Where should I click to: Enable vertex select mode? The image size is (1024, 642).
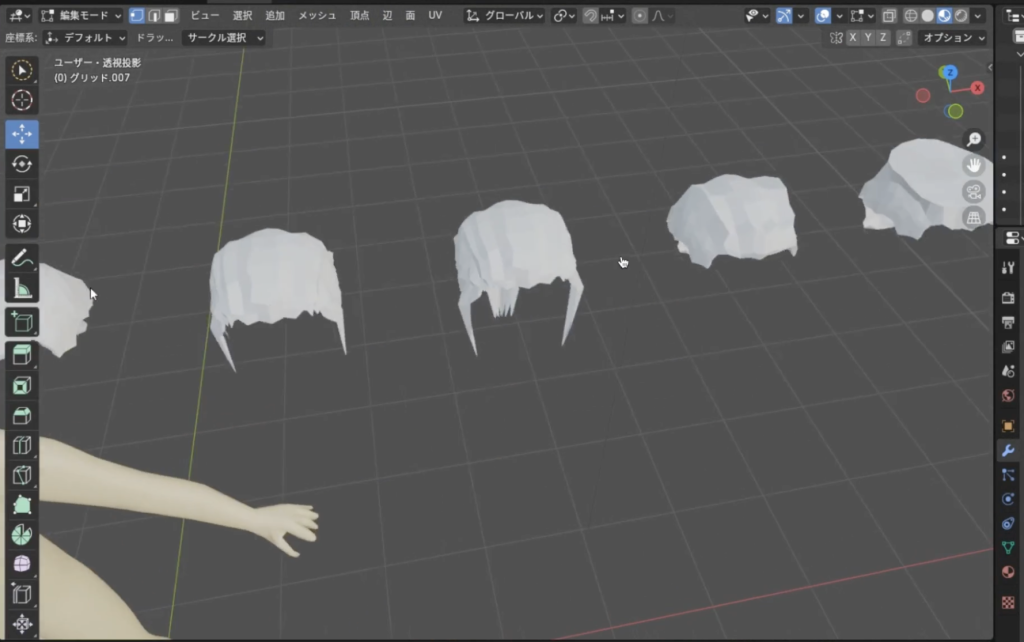137,16
